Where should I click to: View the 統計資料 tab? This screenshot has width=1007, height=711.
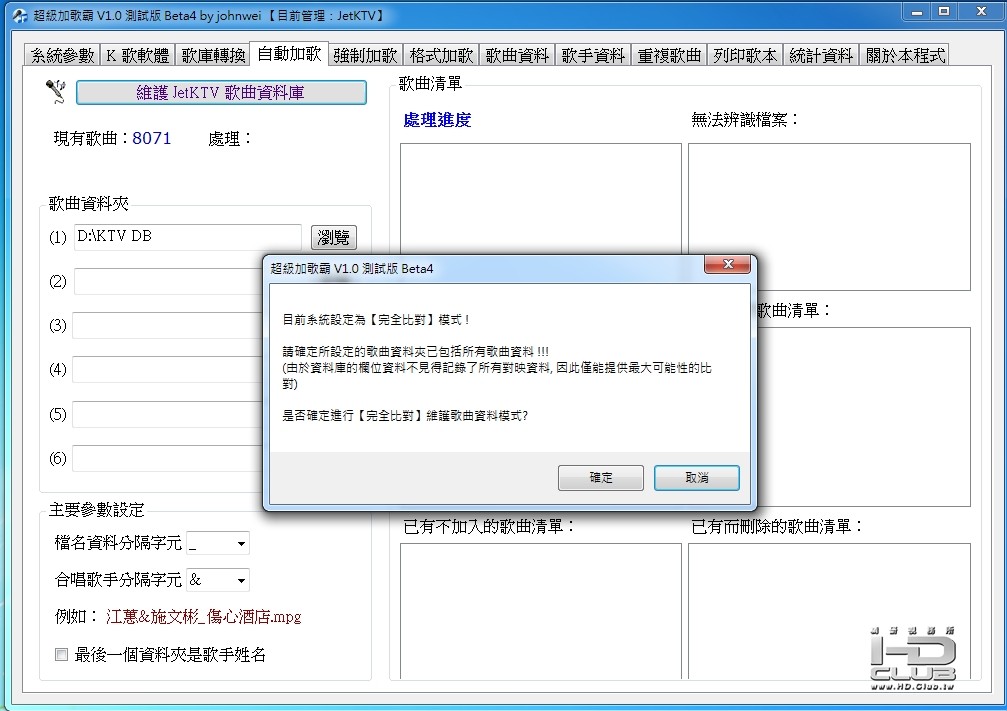pos(821,55)
